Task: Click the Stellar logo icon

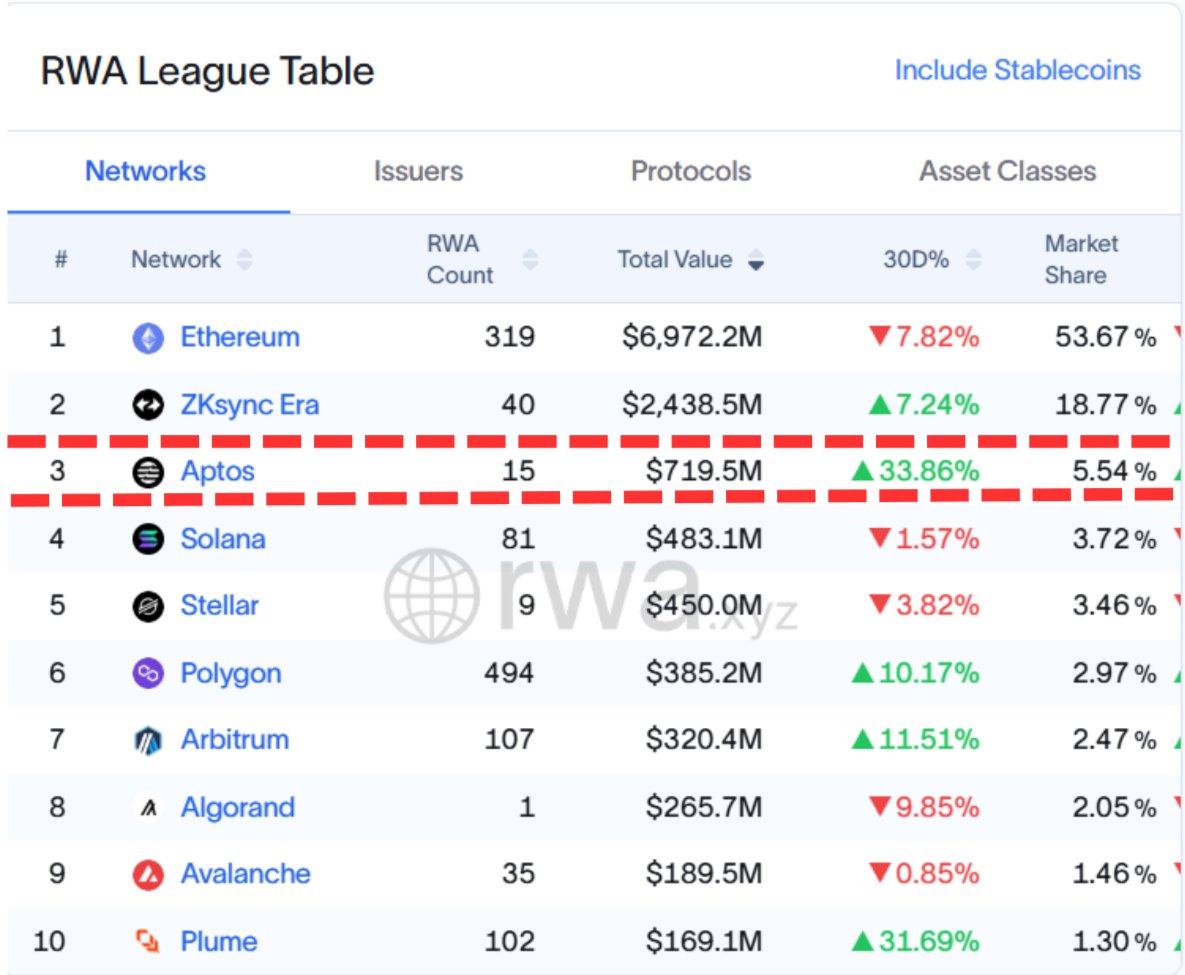Action: 148,606
